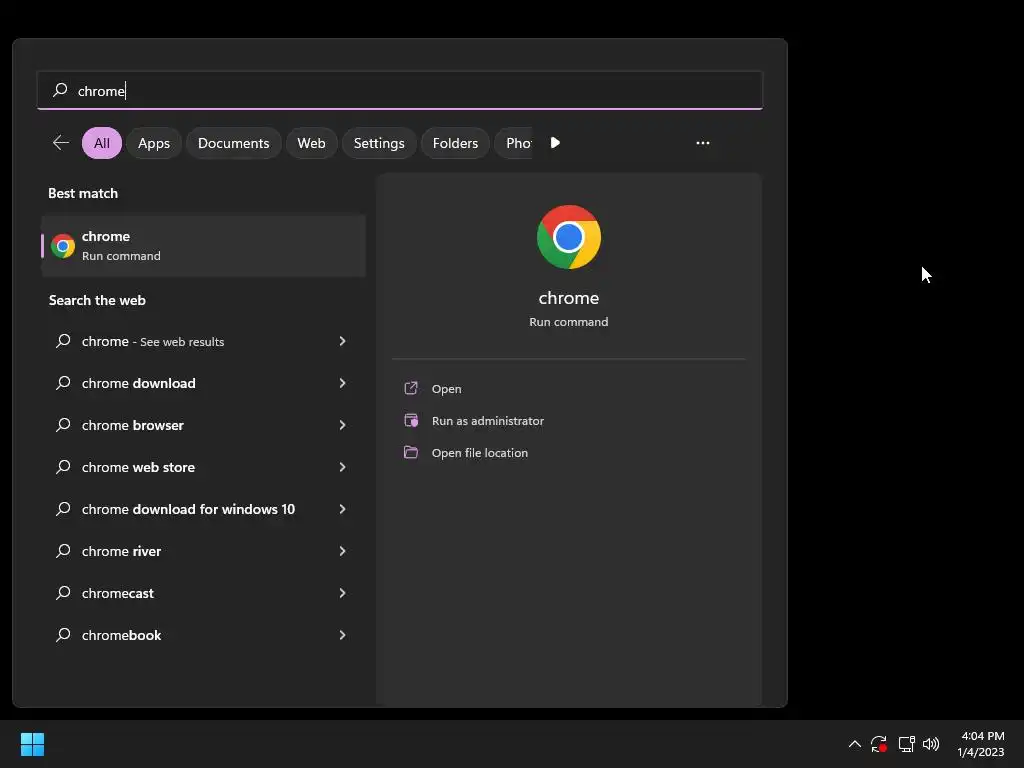
Task: Expand chromebook suggestion chevron
Action: click(x=342, y=634)
